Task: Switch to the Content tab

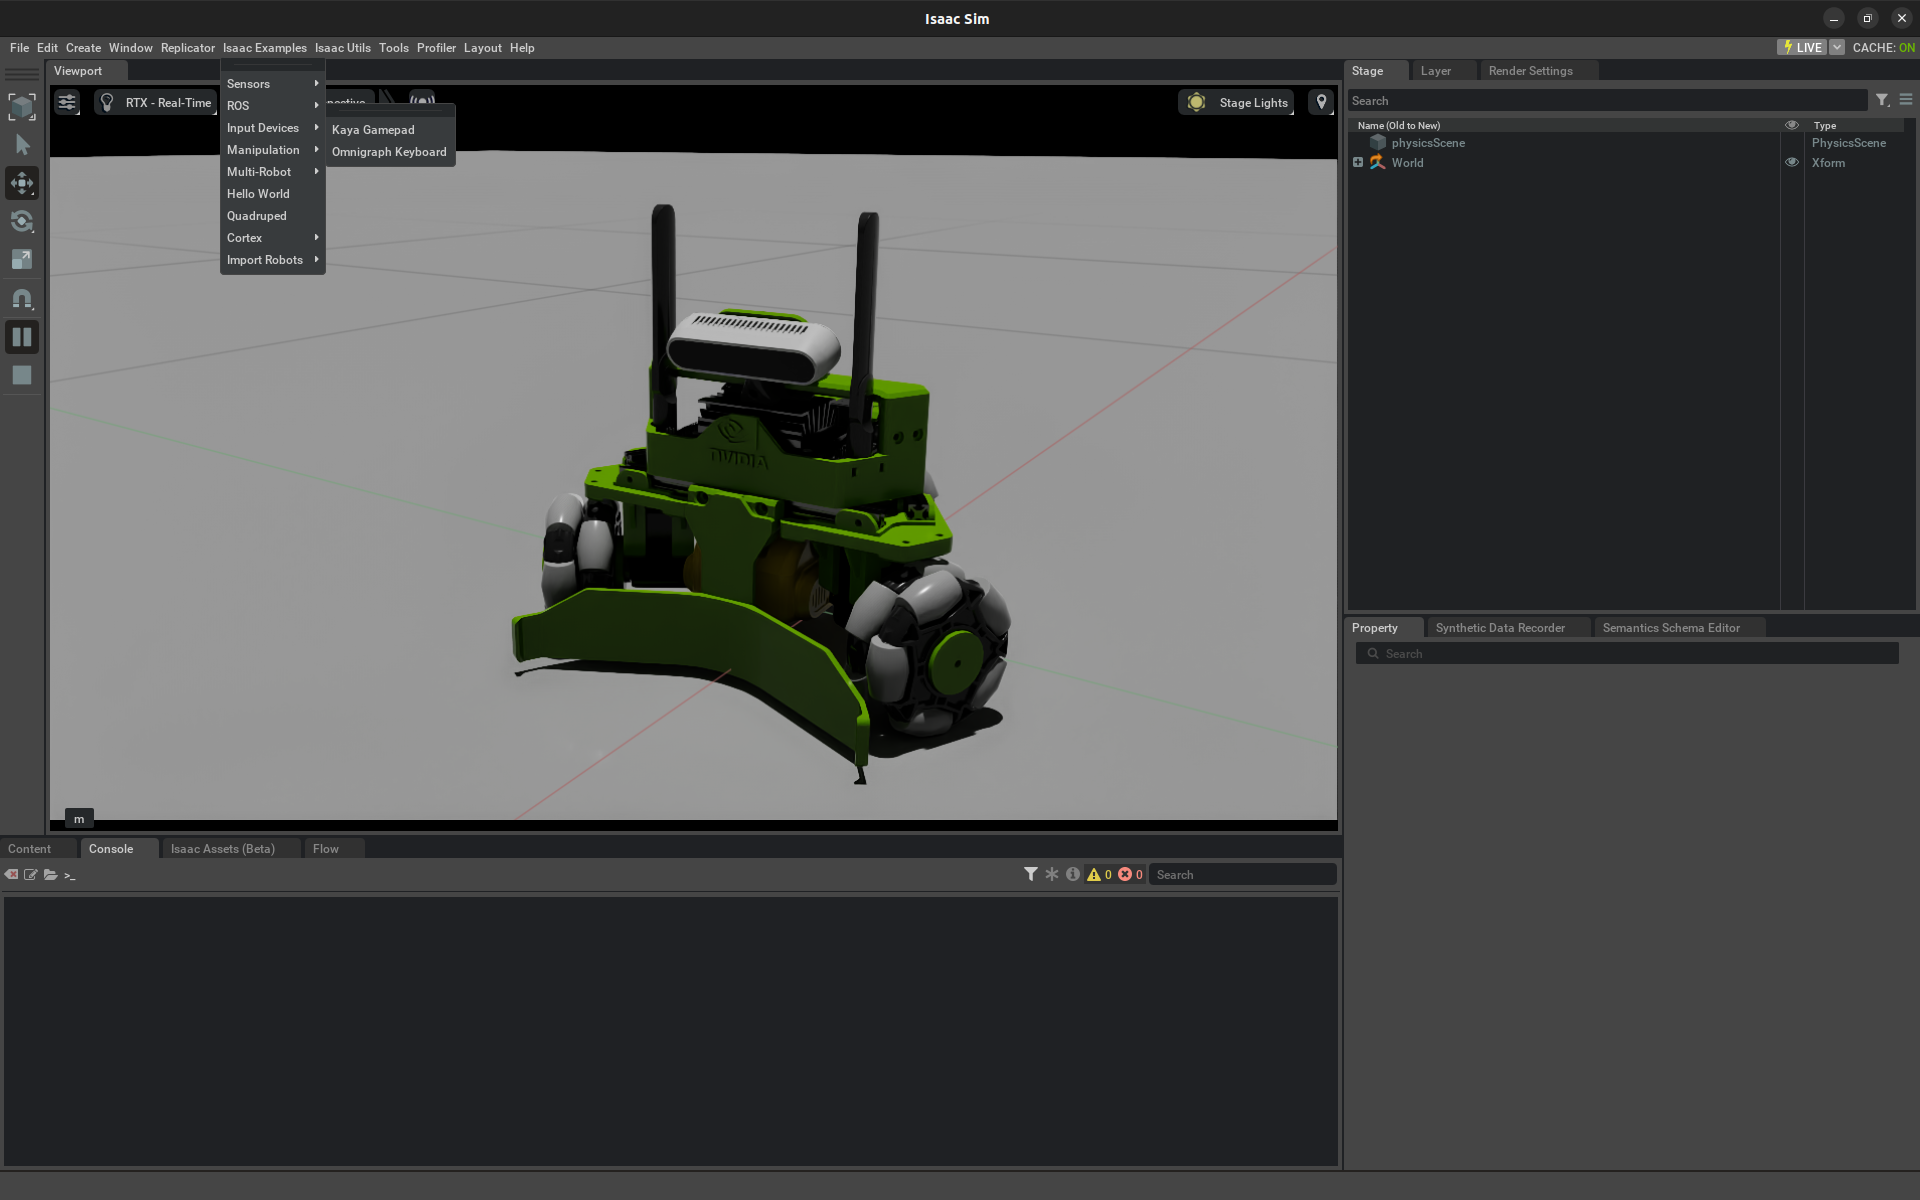Action: (29, 849)
